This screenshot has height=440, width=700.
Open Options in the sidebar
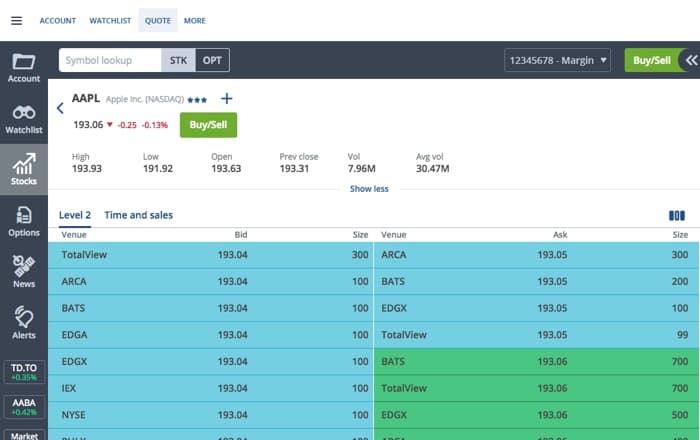point(24,221)
